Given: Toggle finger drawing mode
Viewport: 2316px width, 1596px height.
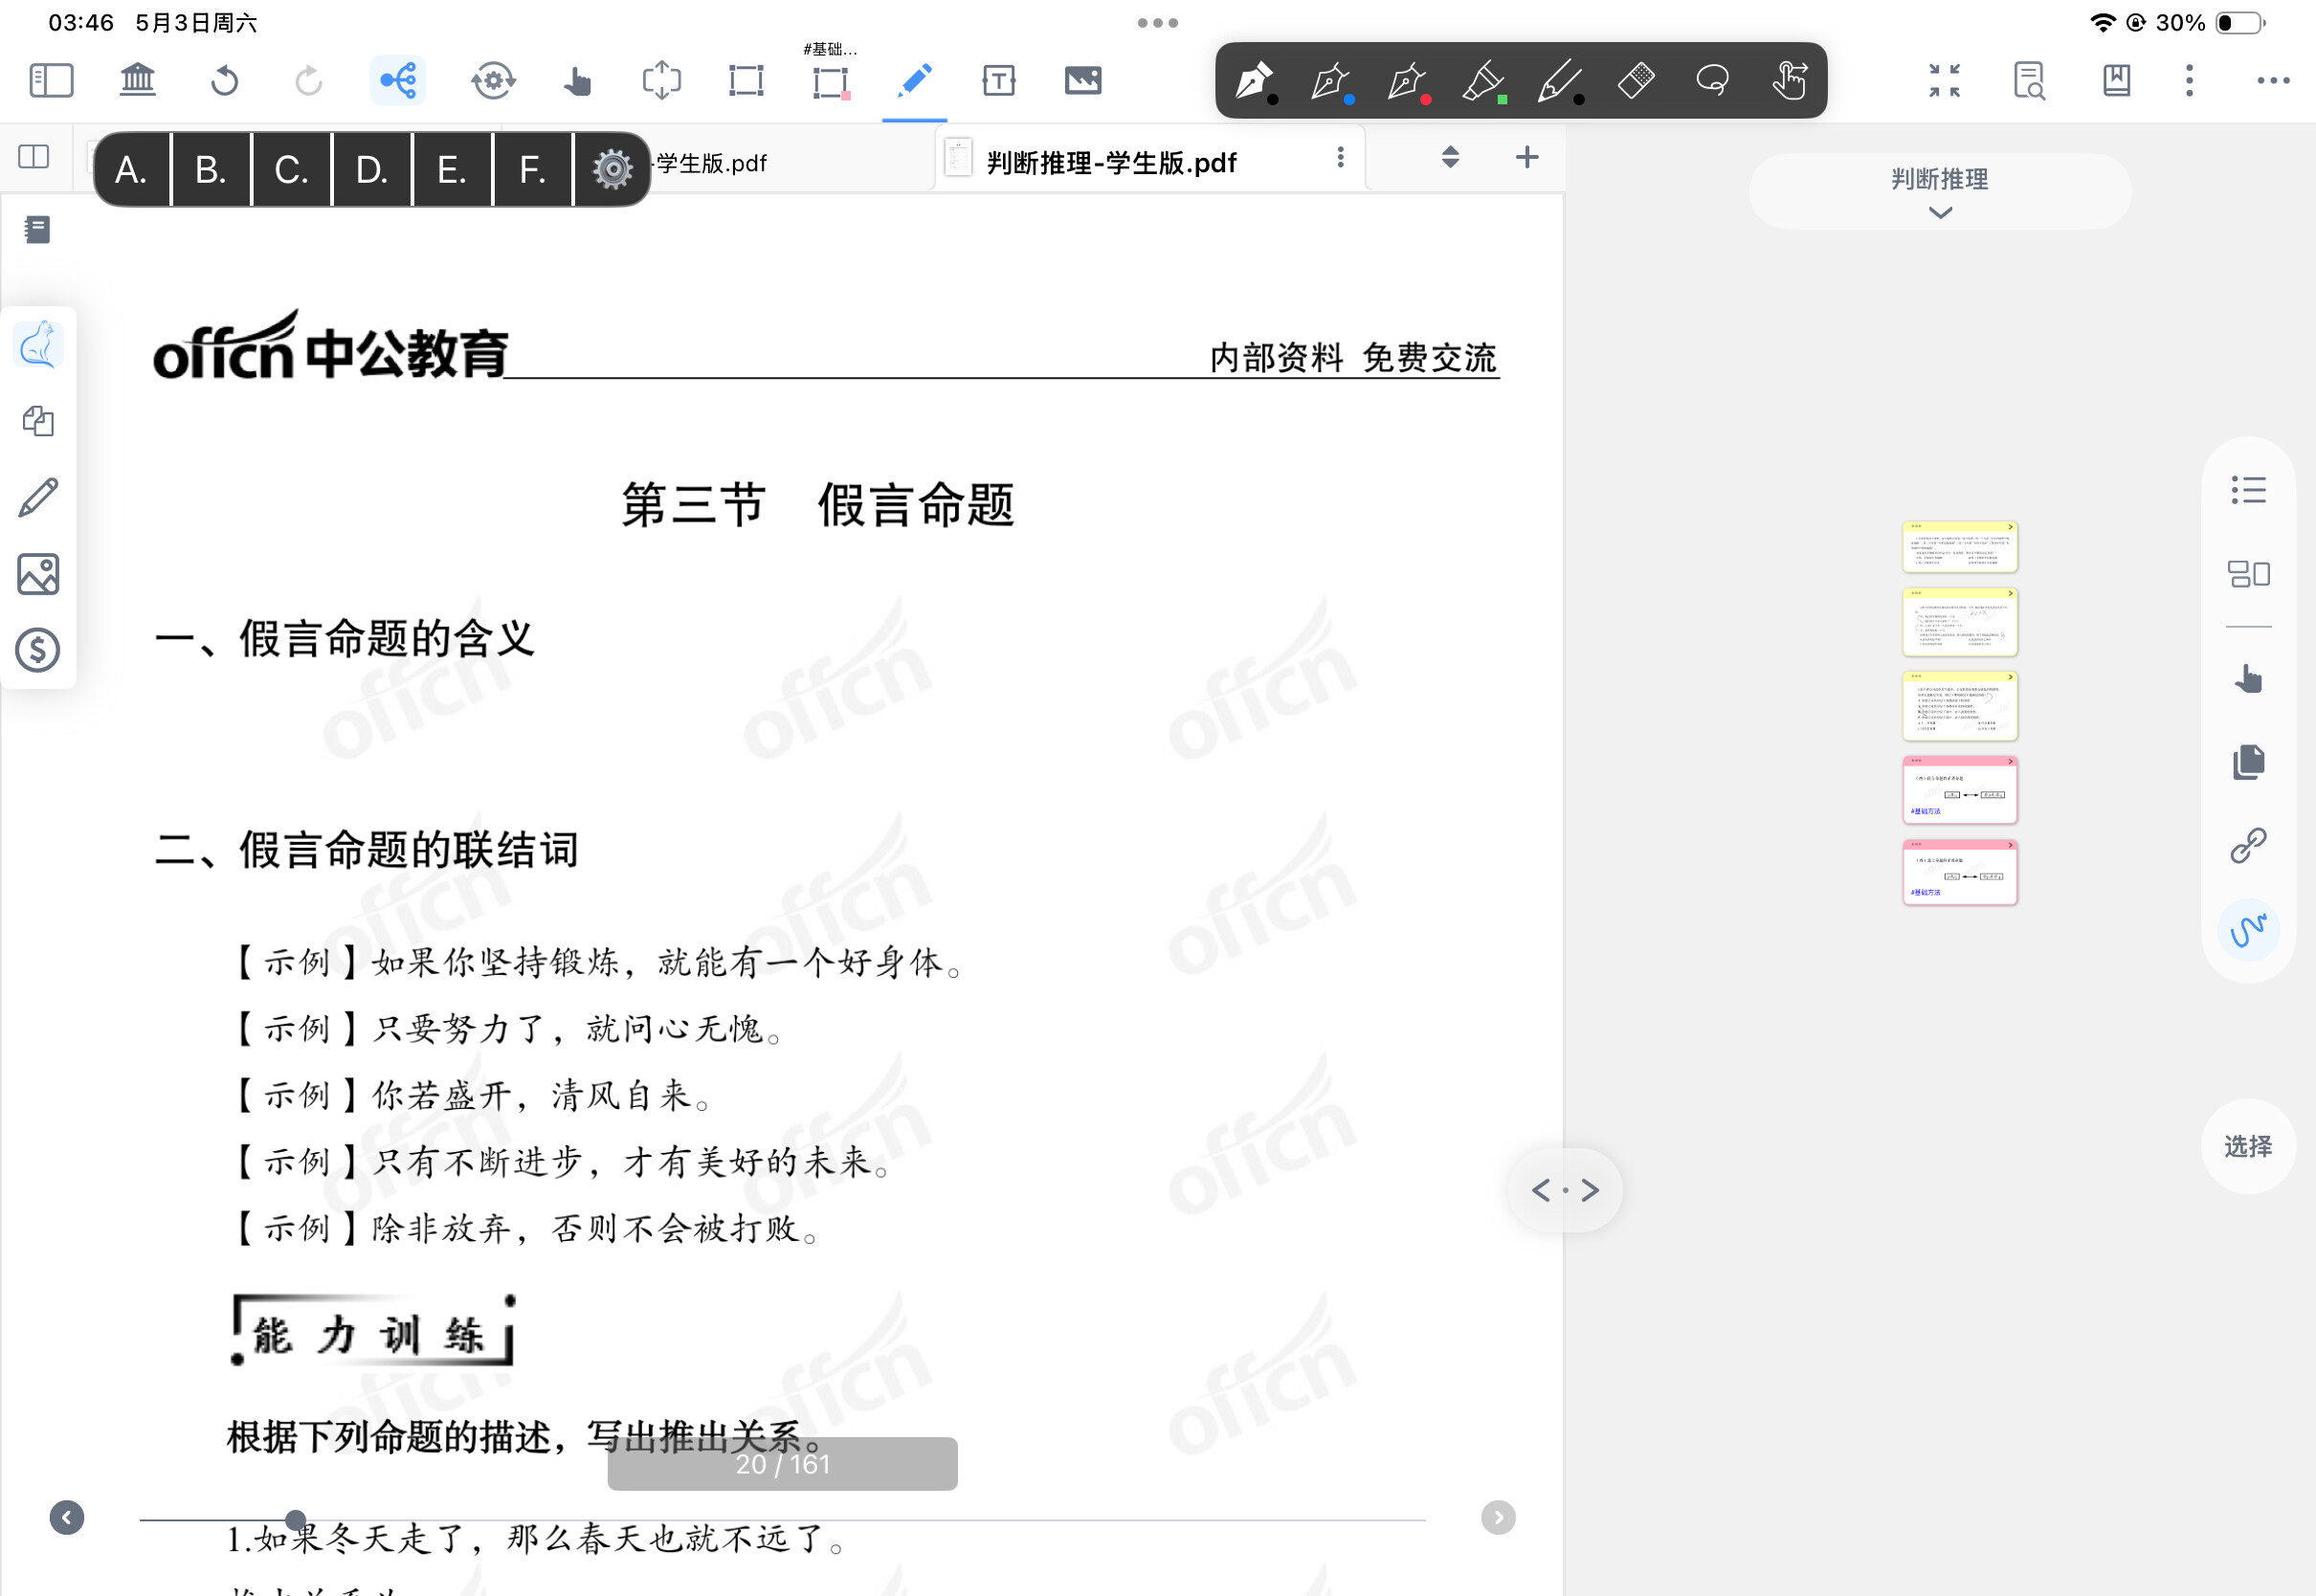Looking at the screenshot, I should [x=1789, y=80].
